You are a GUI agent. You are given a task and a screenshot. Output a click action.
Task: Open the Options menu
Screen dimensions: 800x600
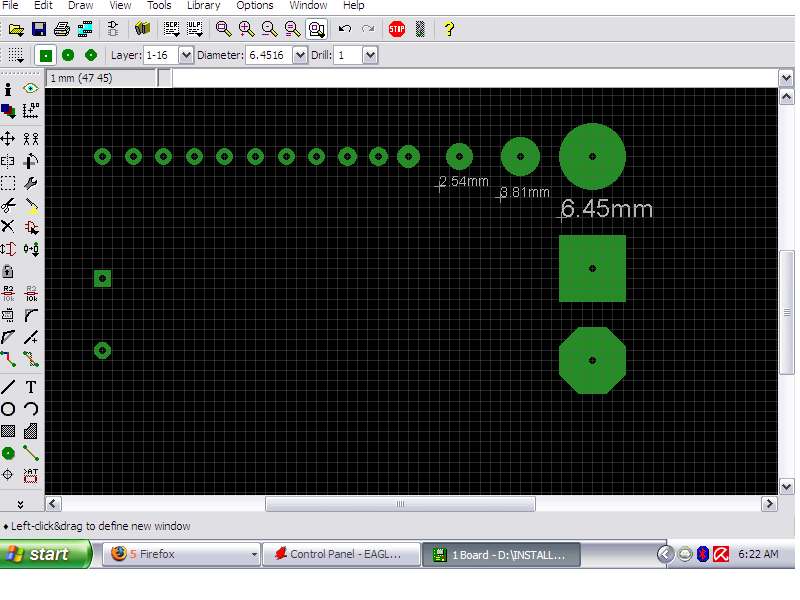[255, 6]
